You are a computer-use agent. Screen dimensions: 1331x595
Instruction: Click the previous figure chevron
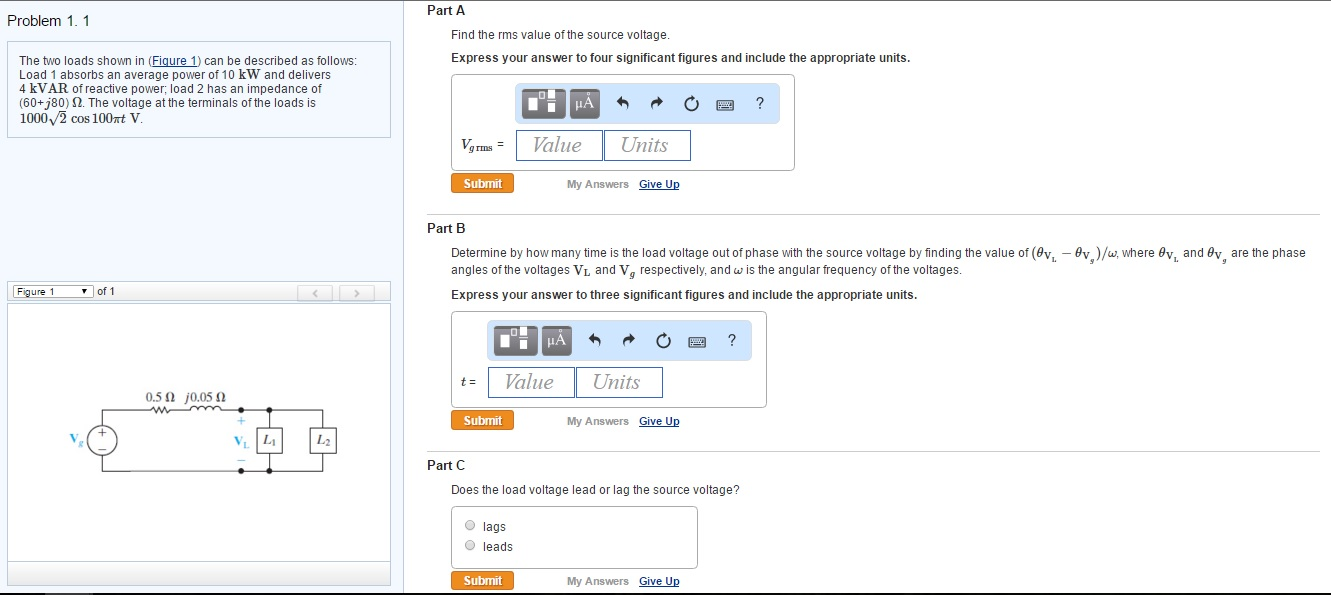pyautogui.click(x=315, y=290)
